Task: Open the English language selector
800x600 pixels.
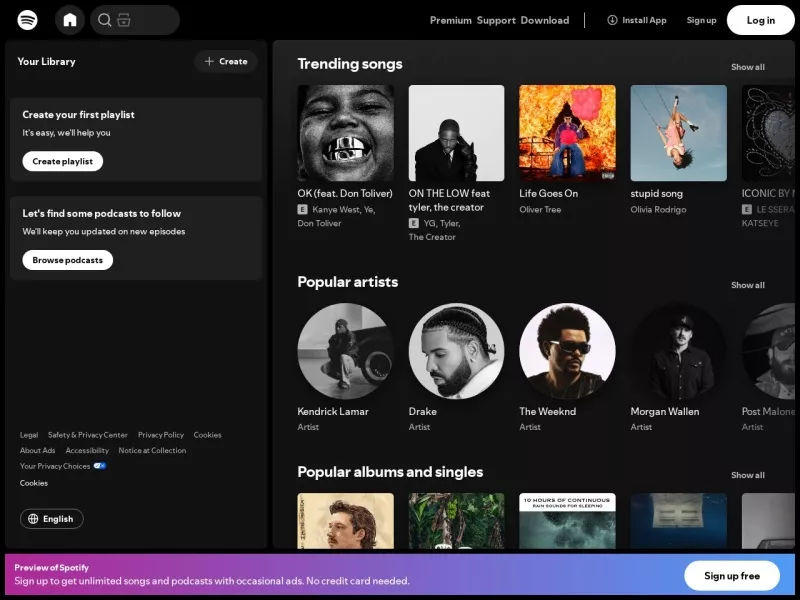Action: [x=52, y=519]
